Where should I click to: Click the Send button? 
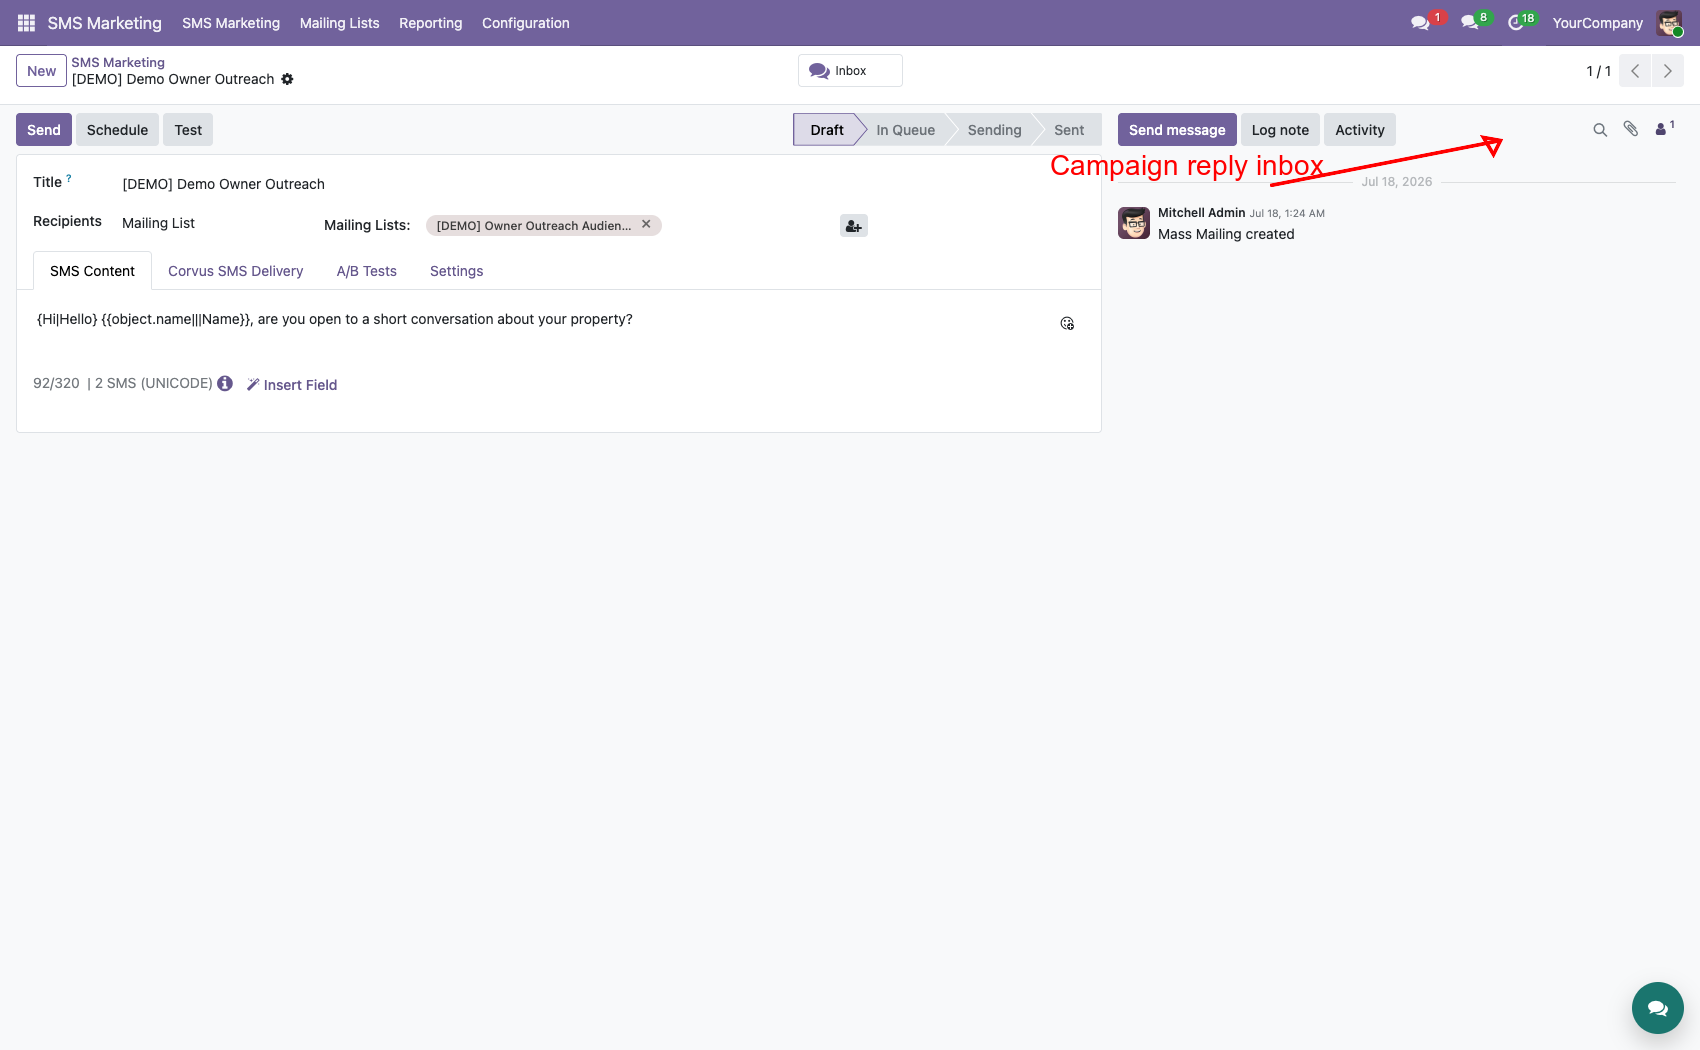[x=43, y=130]
